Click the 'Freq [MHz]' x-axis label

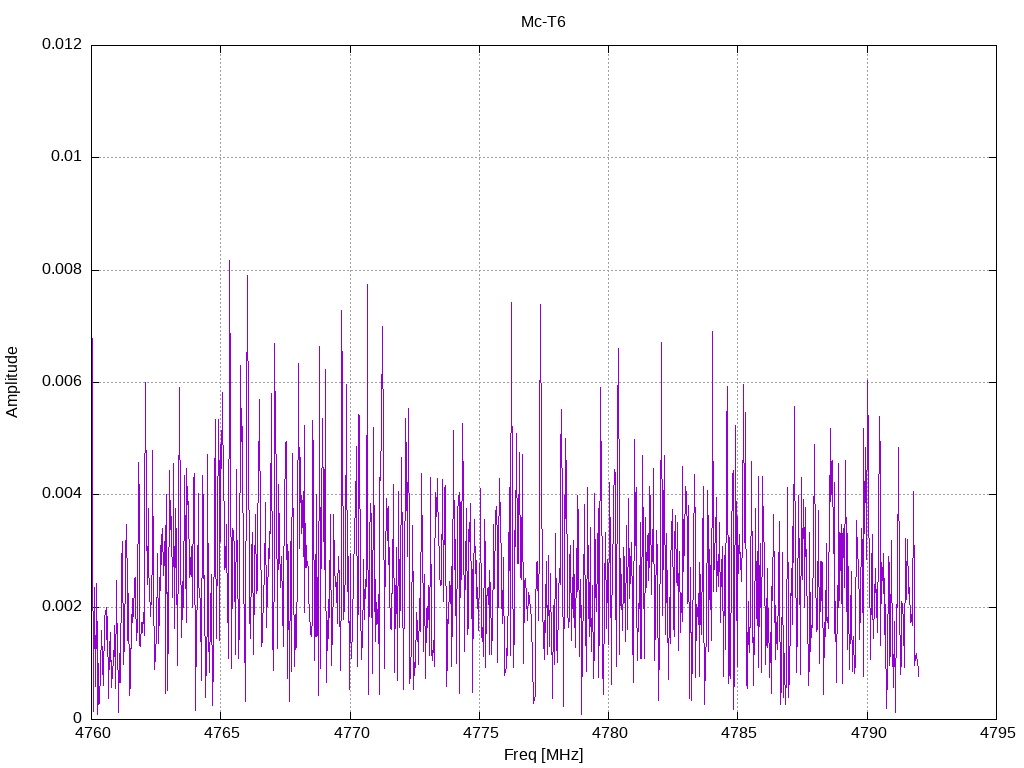[x=543, y=755]
